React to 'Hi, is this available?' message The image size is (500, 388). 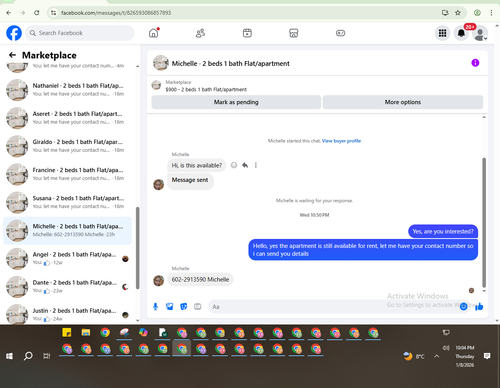click(234, 165)
